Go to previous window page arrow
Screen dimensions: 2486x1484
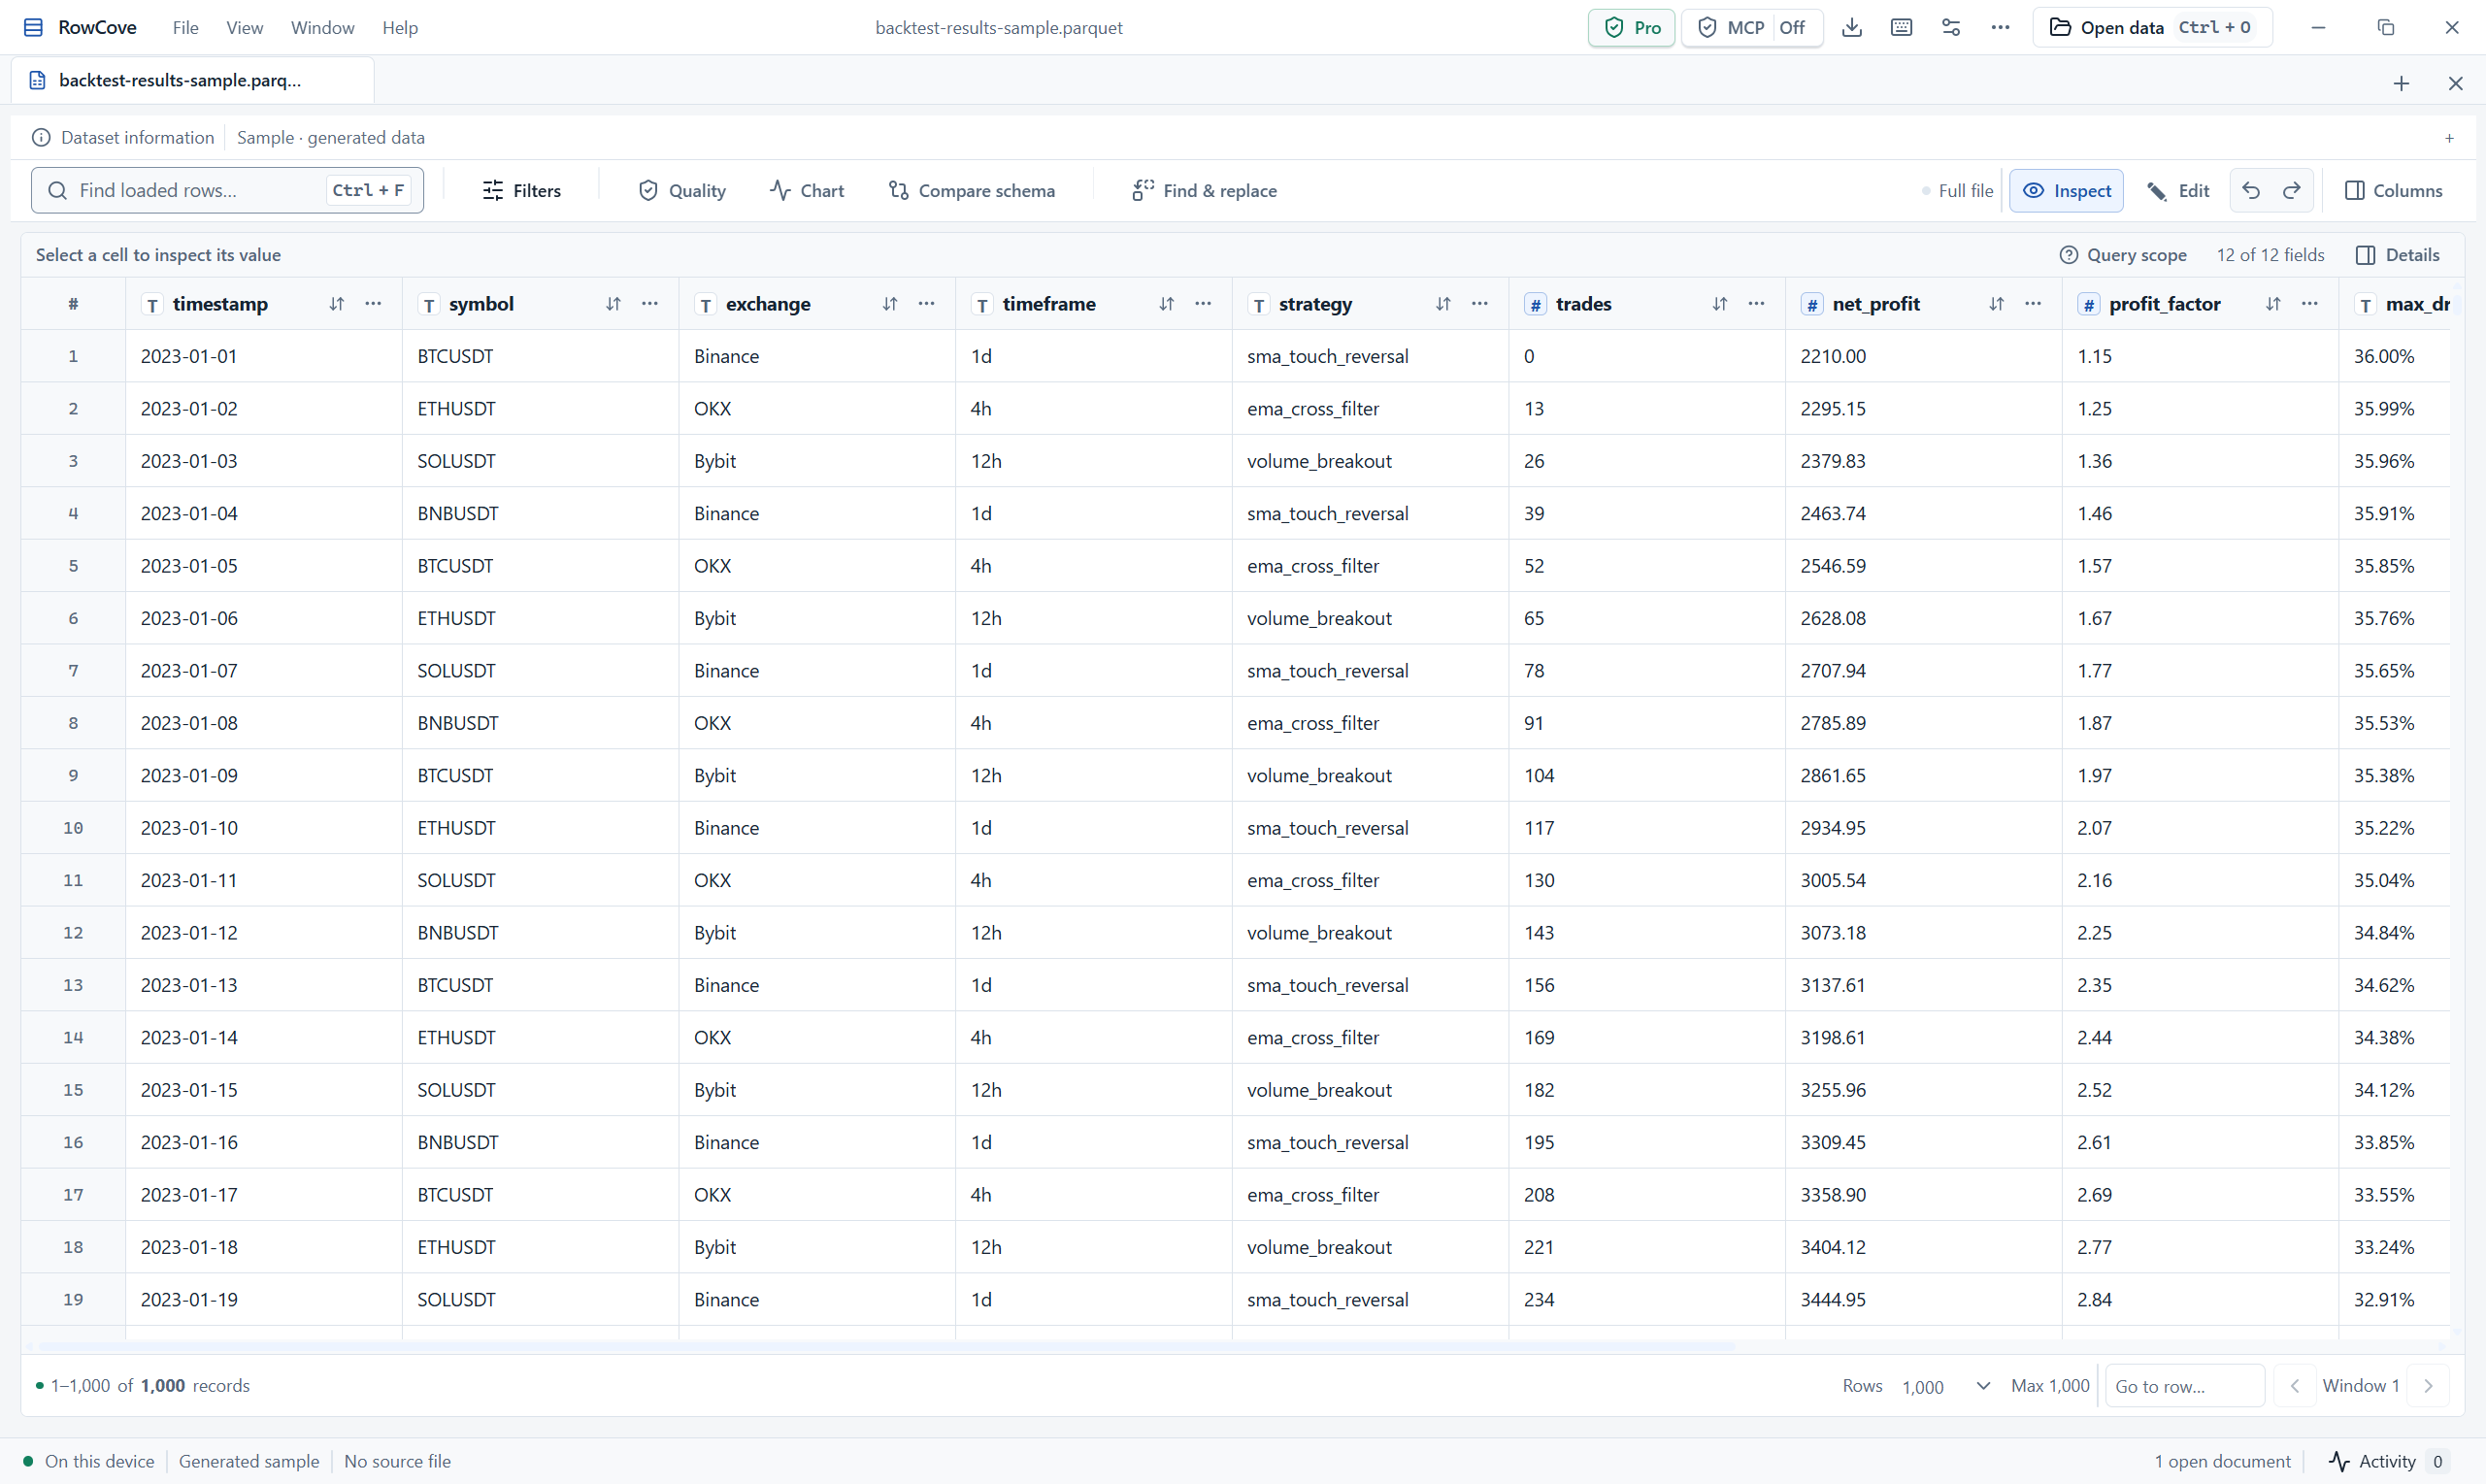pyautogui.click(x=2295, y=1386)
